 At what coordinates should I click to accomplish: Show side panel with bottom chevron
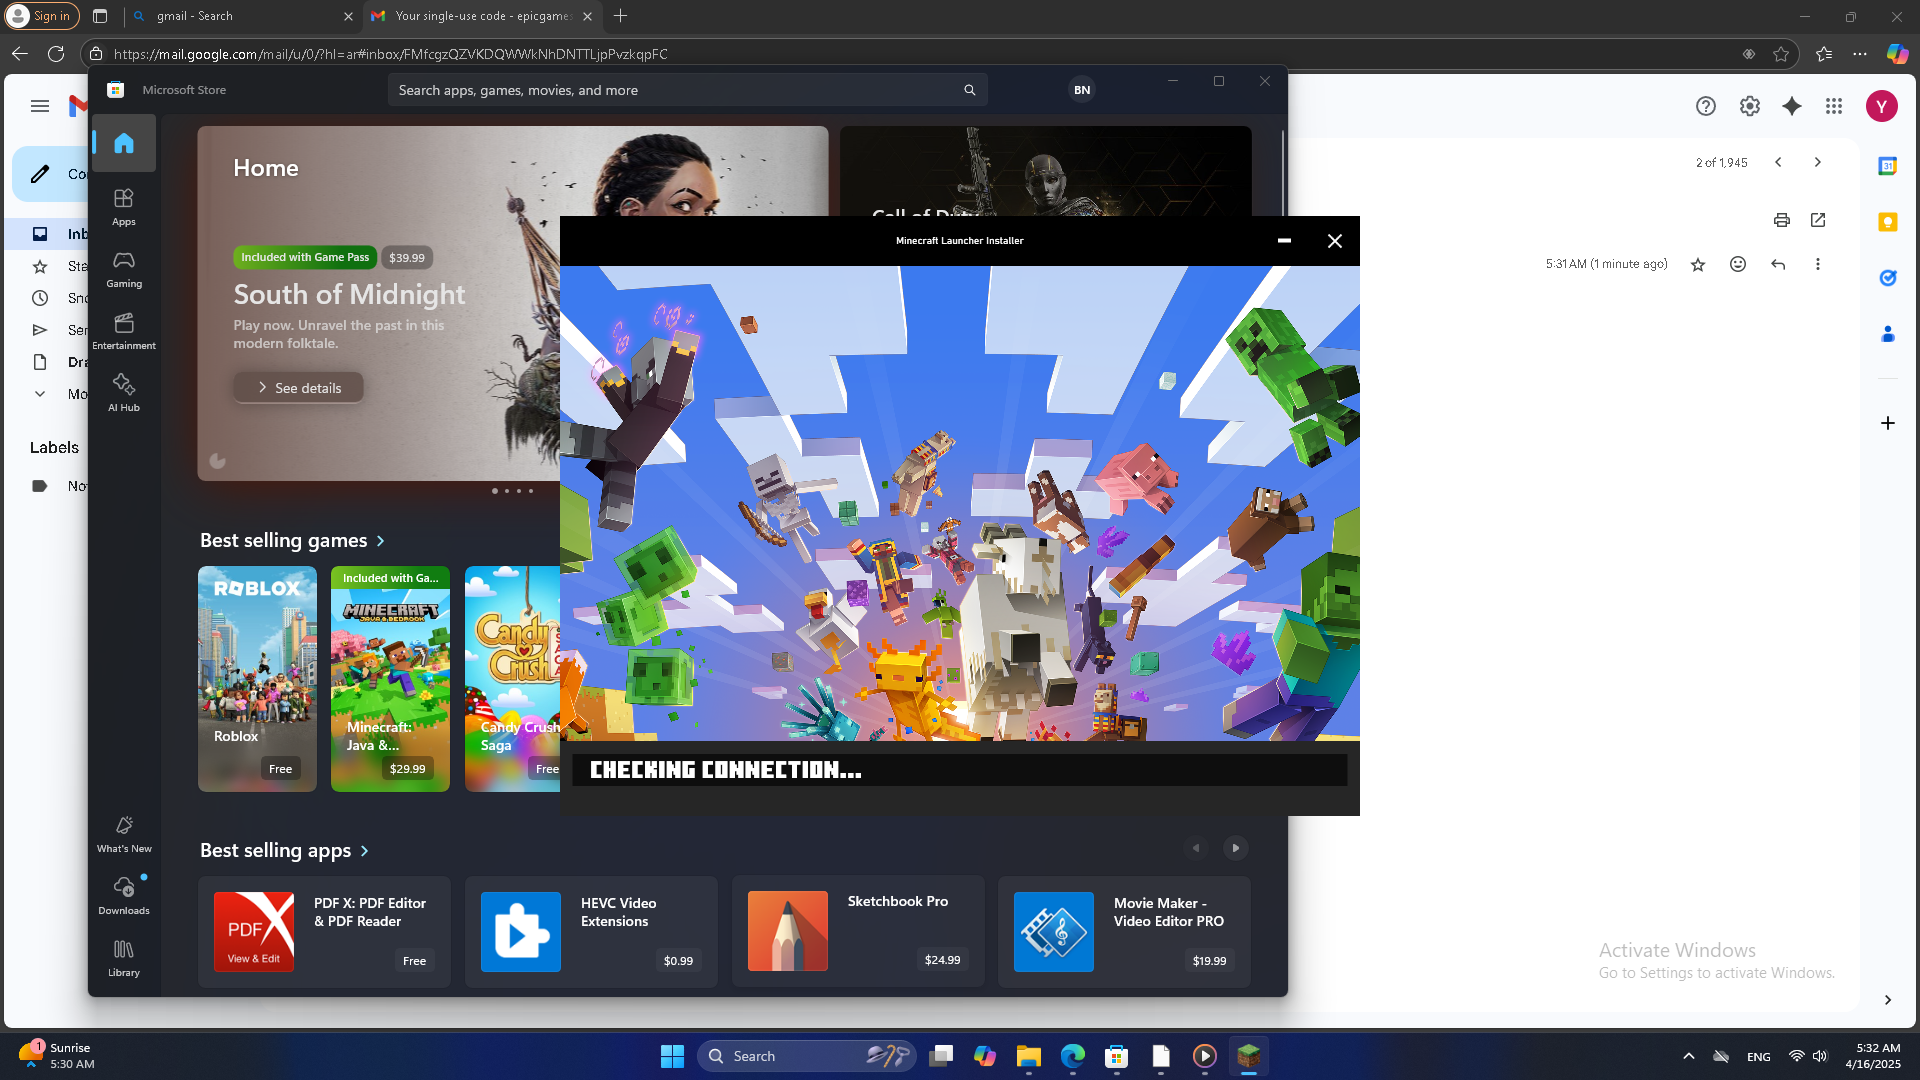pos(1888,1000)
